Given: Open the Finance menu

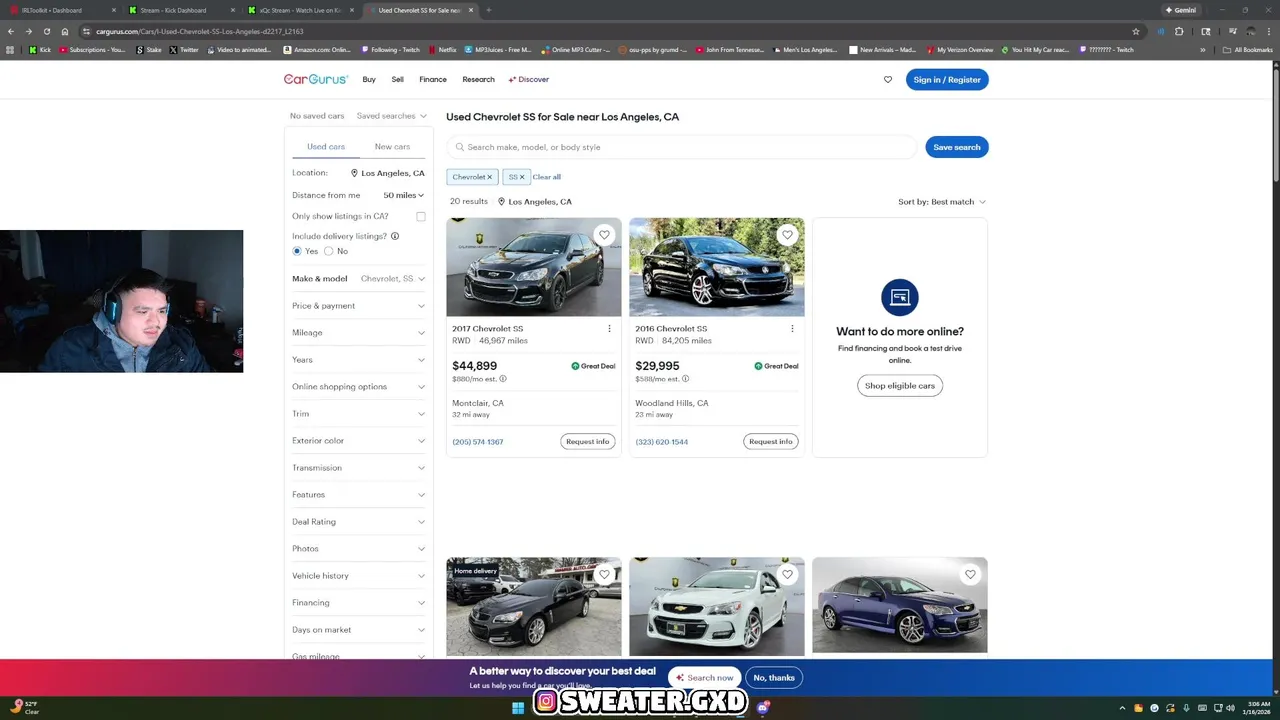Looking at the screenshot, I should [x=433, y=79].
